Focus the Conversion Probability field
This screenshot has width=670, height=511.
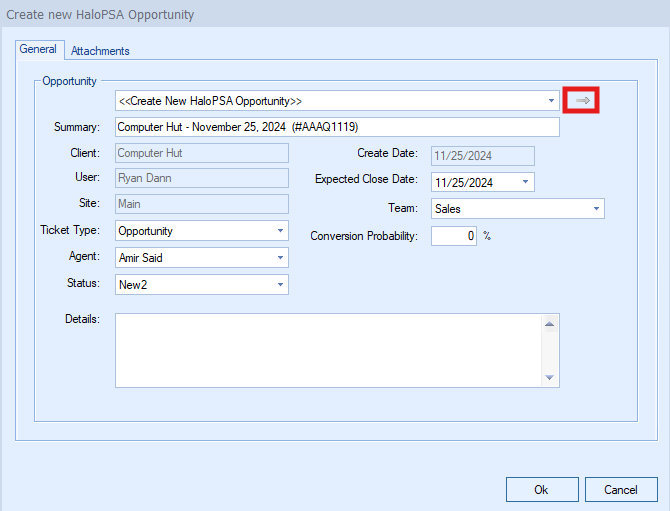click(453, 236)
